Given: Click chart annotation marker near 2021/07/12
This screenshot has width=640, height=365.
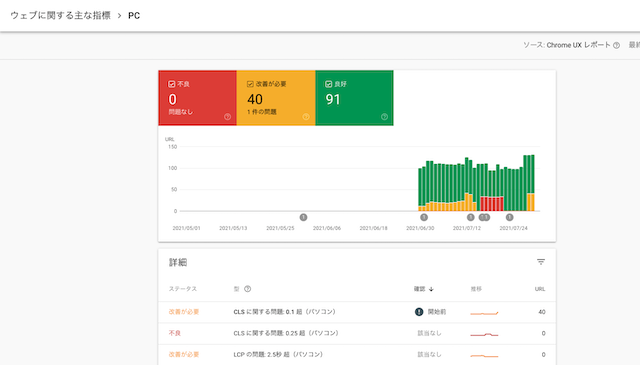Looking at the screenshot, I should click(471, 217).
